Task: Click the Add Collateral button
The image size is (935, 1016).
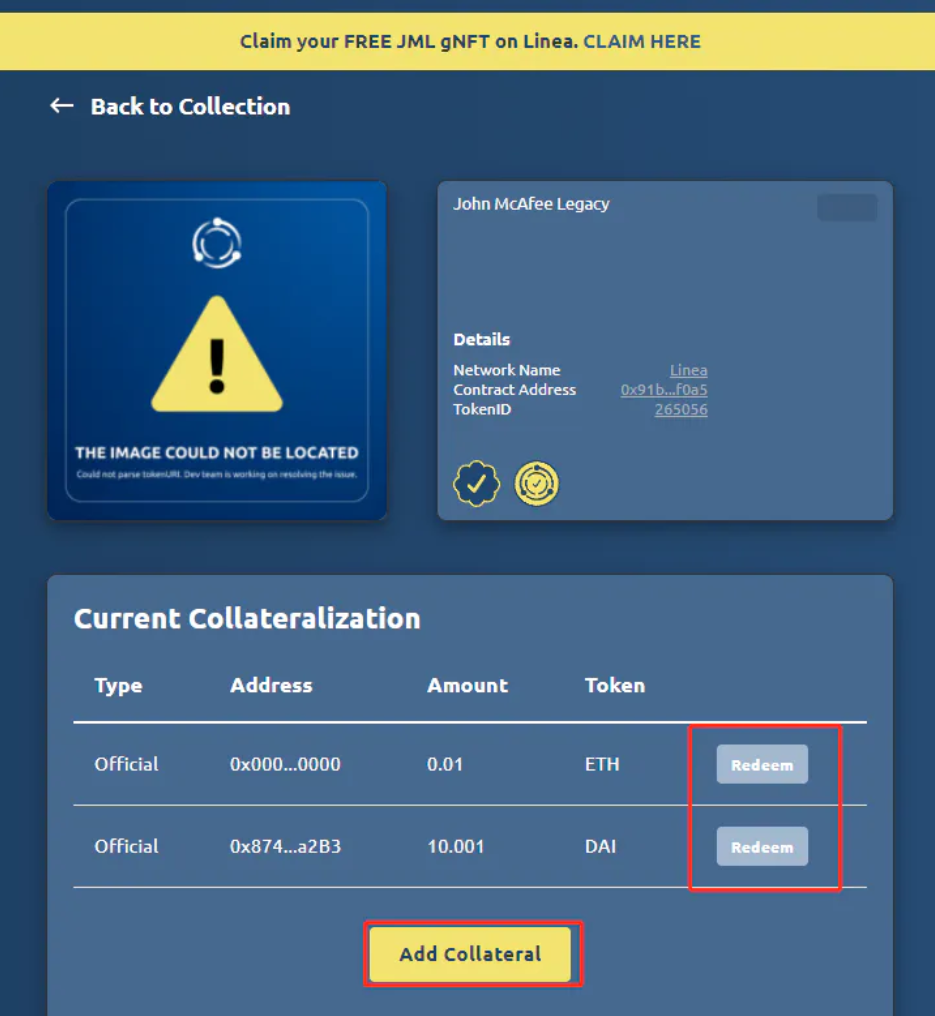Action: click(470, 954)
